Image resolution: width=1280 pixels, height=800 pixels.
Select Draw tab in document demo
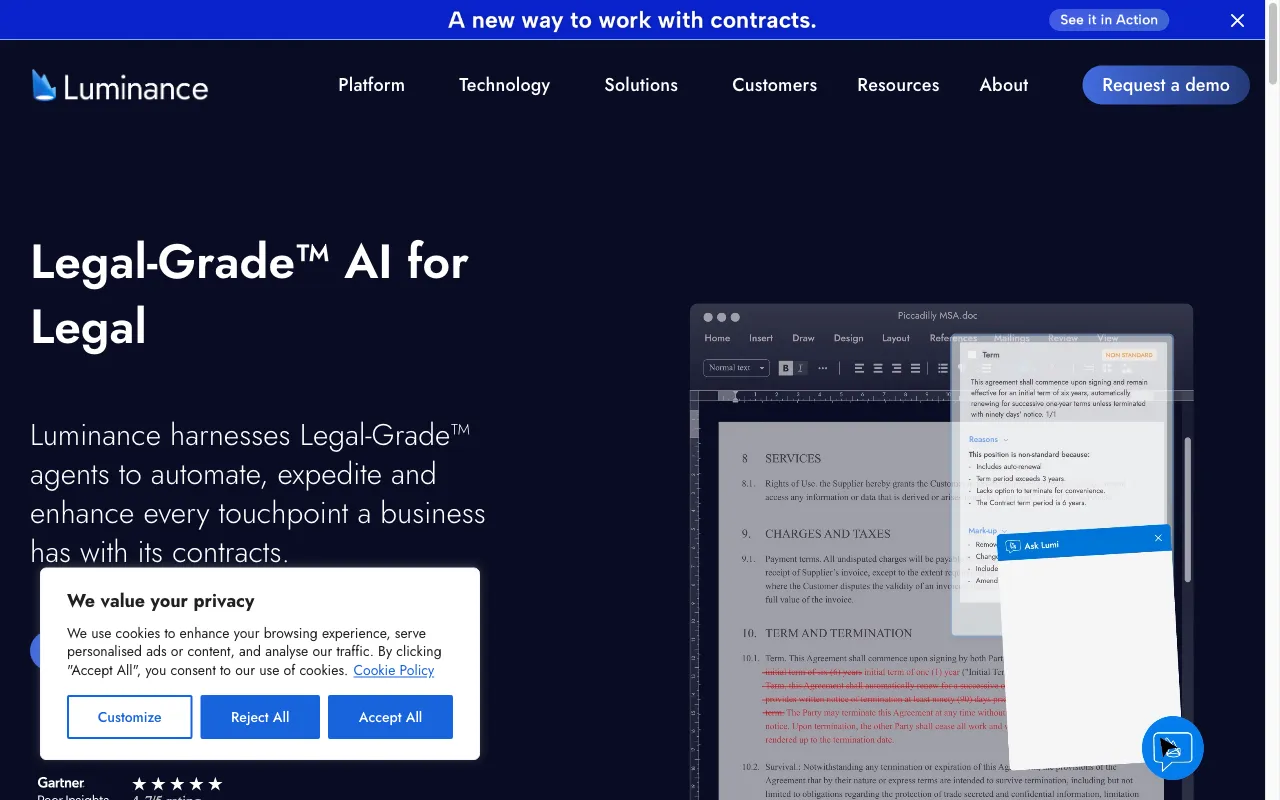tap(803, 338)
